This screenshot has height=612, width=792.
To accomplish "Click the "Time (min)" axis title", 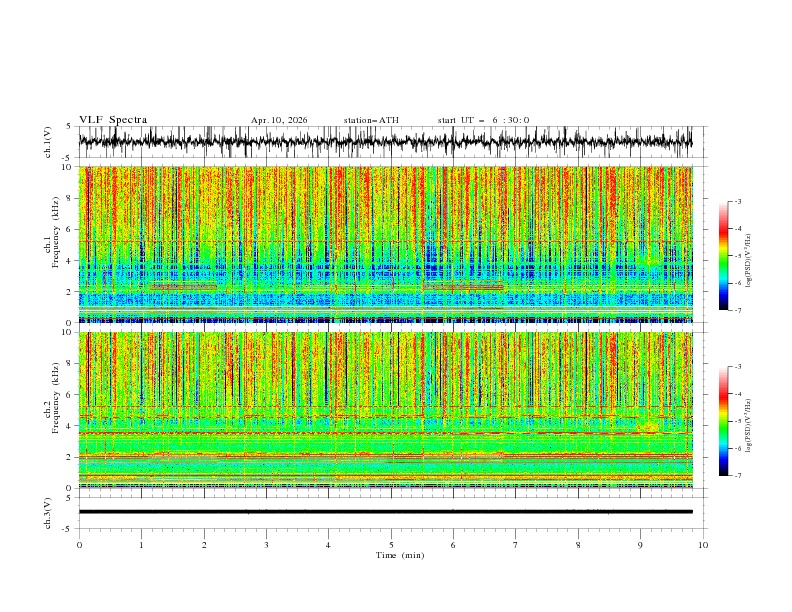I will point(400,555).
